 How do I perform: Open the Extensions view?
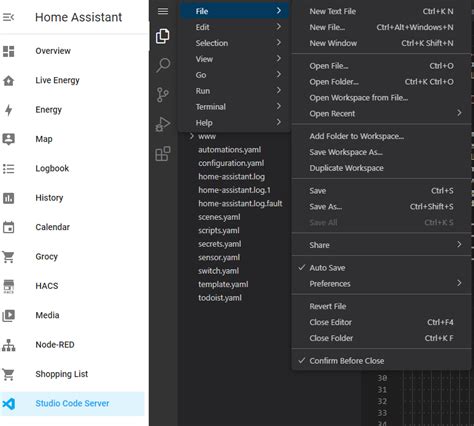[163, 154]
